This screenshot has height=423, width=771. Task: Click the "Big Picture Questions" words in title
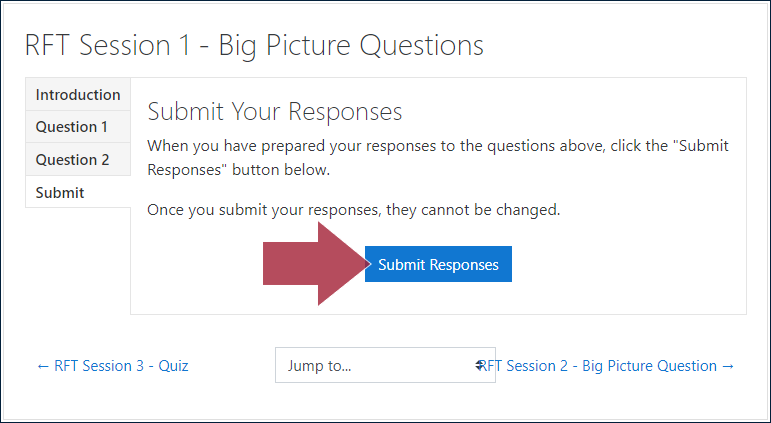[x=351, y=46]
